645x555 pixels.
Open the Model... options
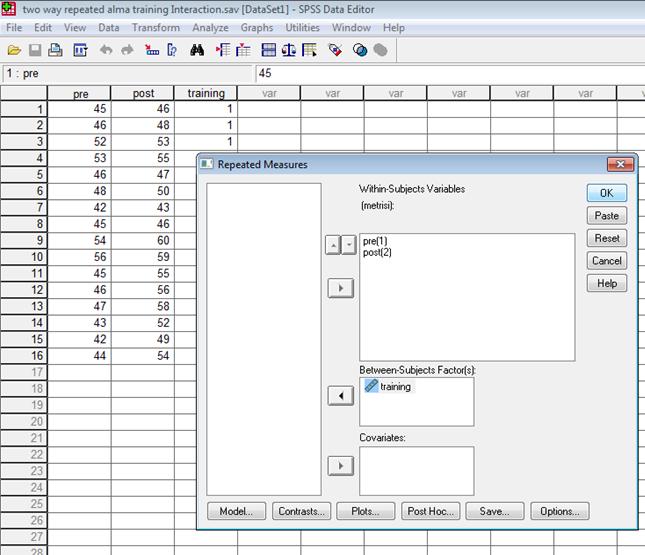[x=237, y=511]
